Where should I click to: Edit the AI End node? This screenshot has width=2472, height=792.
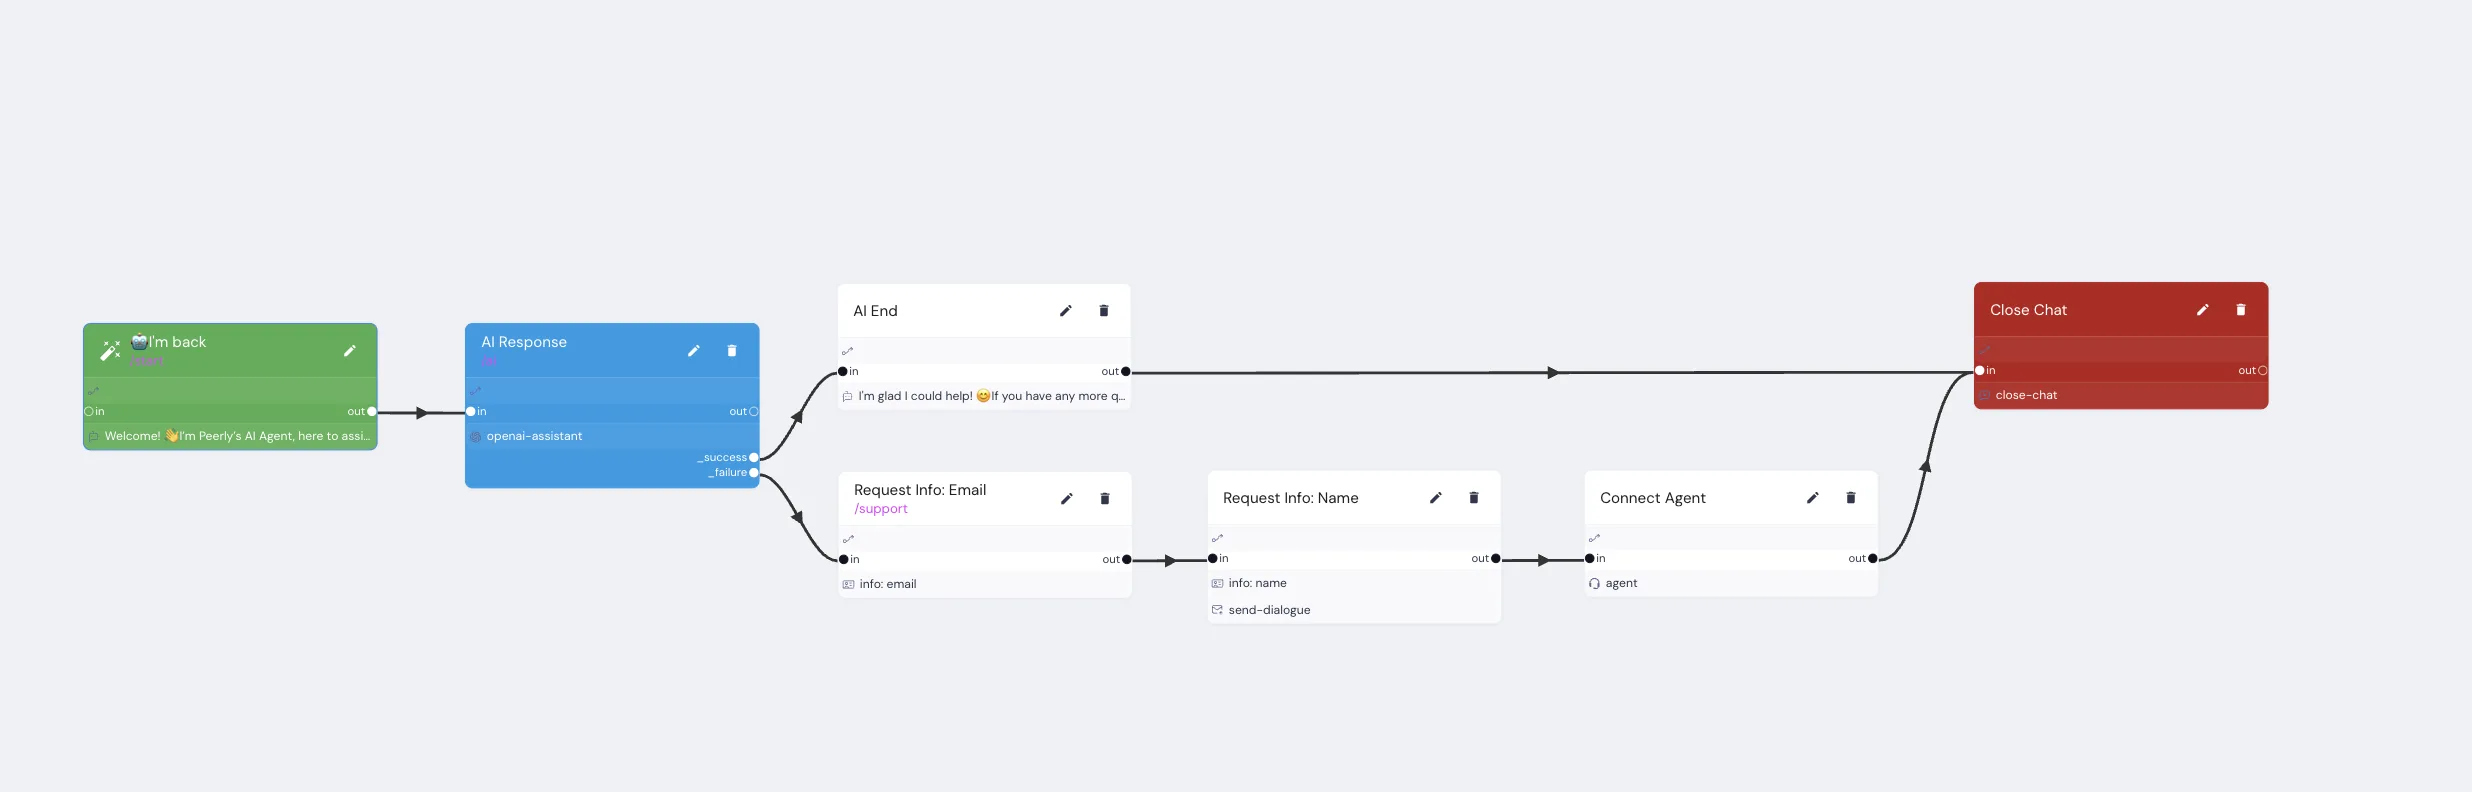[x=1066, y=311]
